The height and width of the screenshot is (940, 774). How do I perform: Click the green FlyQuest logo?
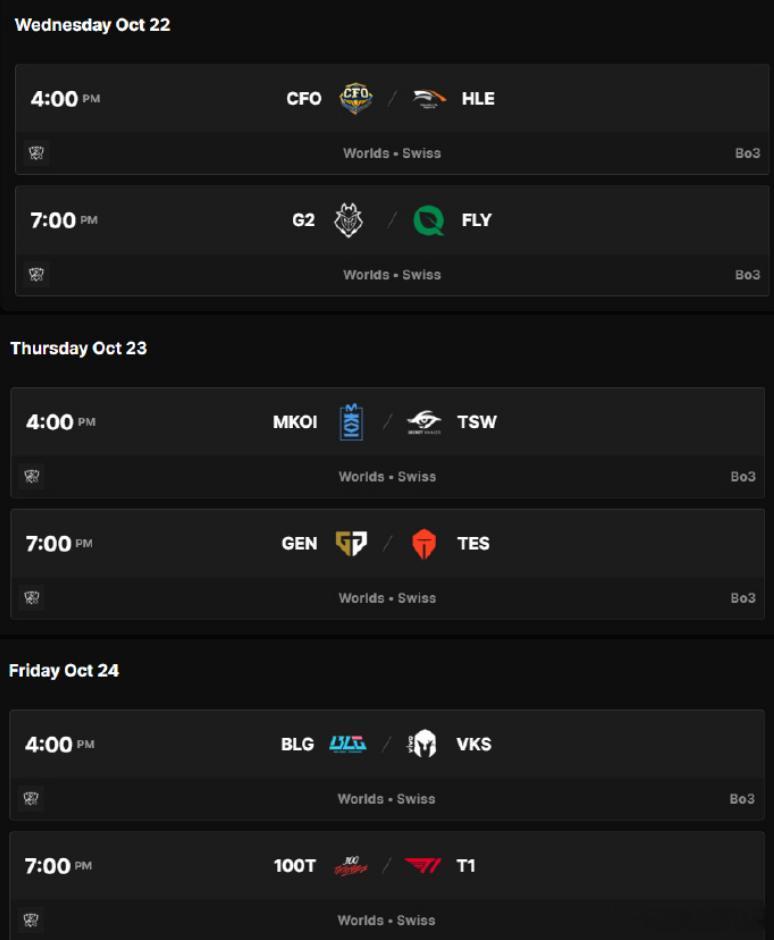(428, 220)
